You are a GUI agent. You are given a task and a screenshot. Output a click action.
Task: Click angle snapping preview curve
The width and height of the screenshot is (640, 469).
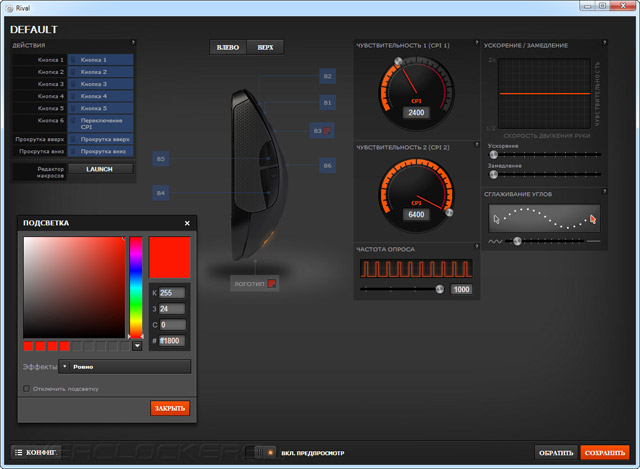pyautogui.click(x=544, y=218)
